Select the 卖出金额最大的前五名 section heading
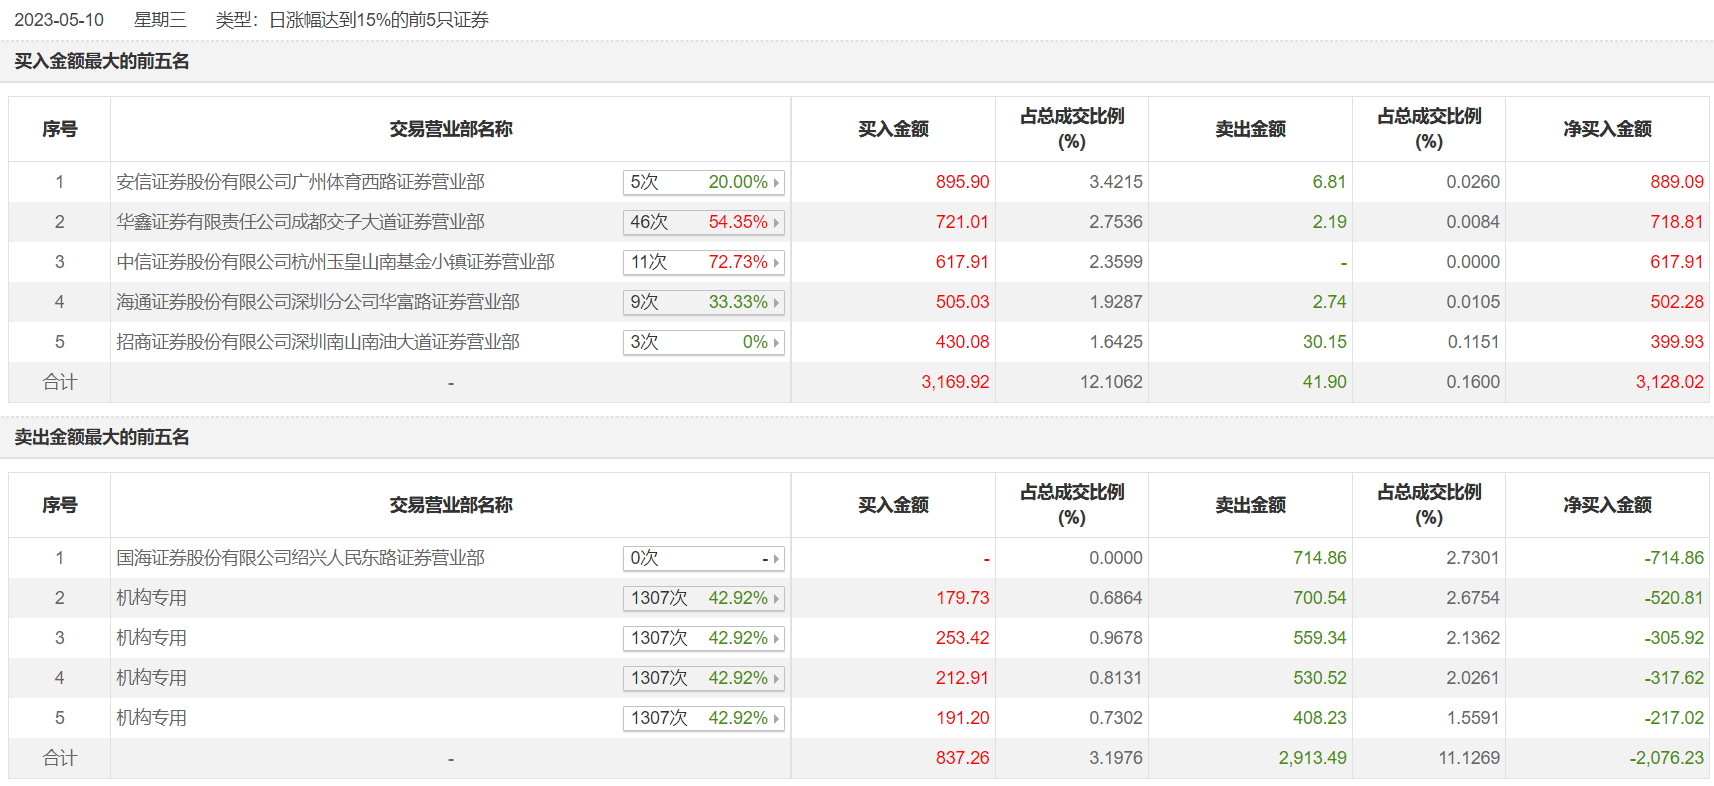This screenshot has width=1714, height=786. tap(101, 438)
